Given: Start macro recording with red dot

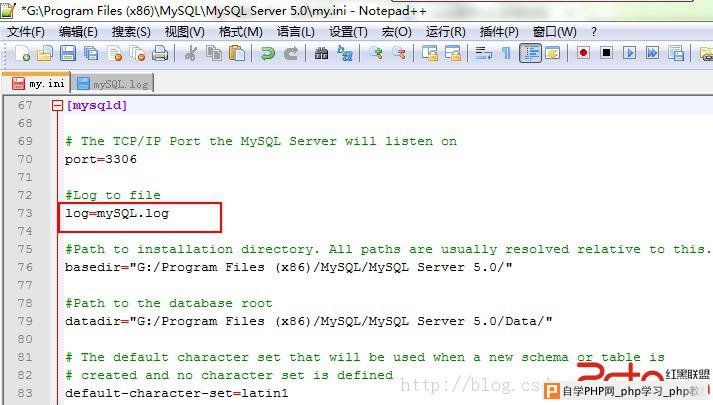Looking at the screenshot, I should coord(583,54).
